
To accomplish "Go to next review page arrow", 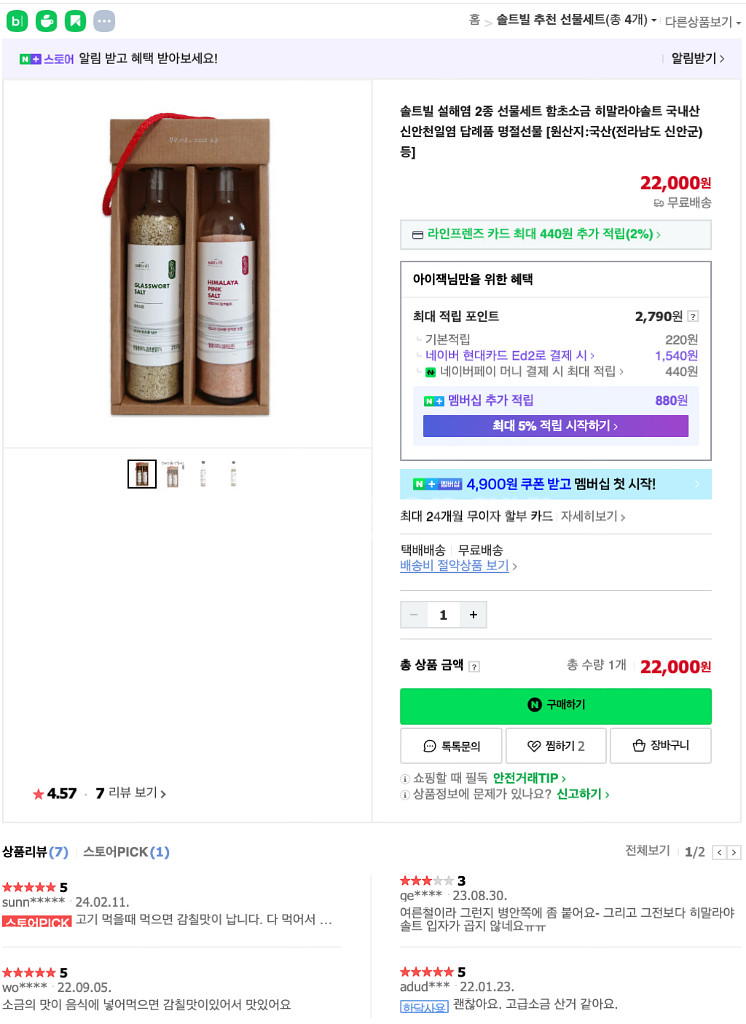I will 734,853.
